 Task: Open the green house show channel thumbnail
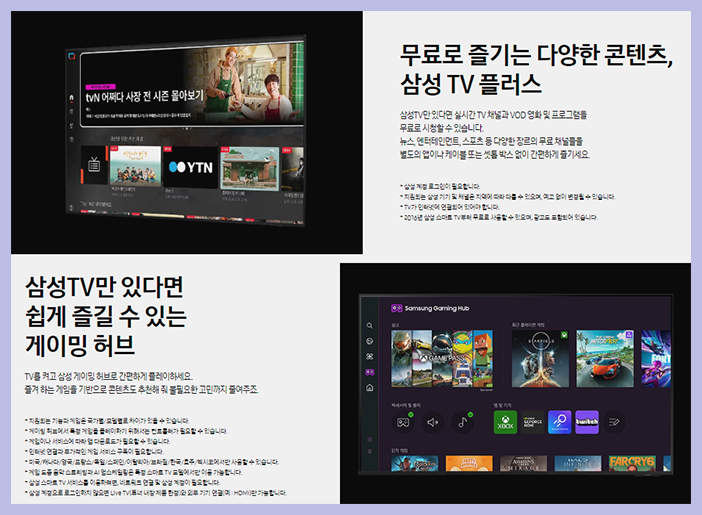(250, 168)
